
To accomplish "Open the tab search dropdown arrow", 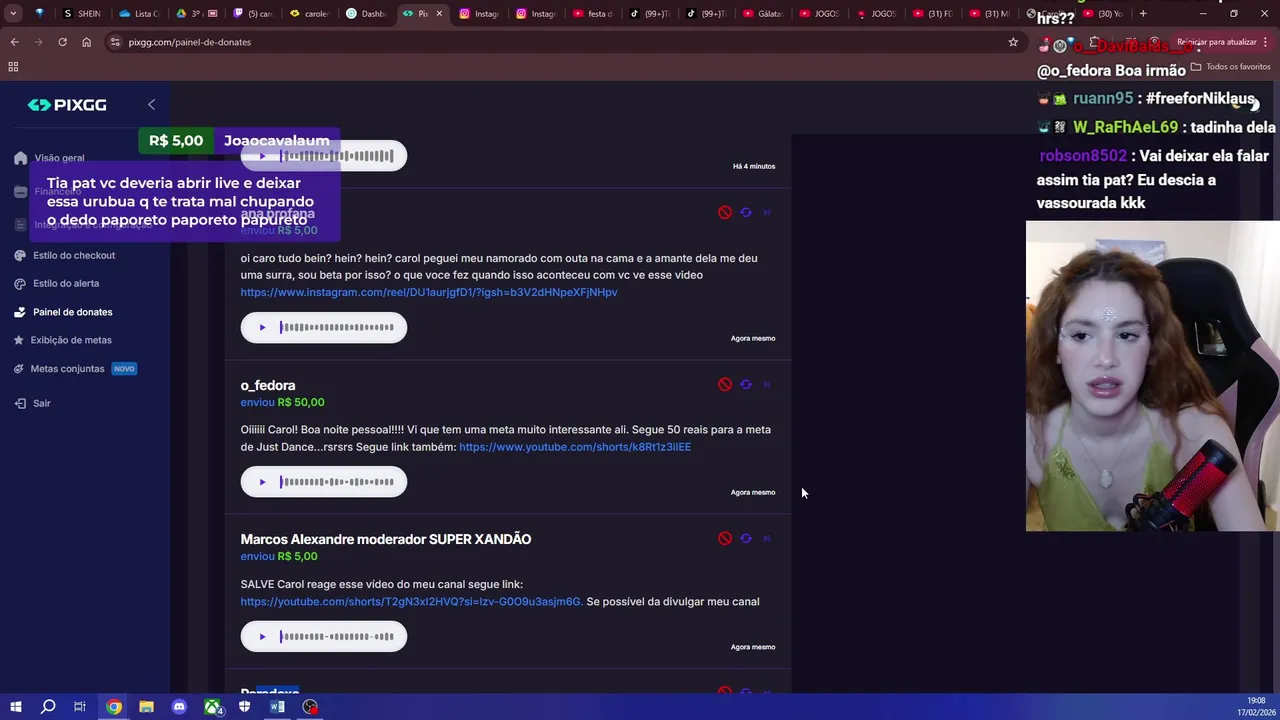I will pyautogui.click(x=13, y=14).
